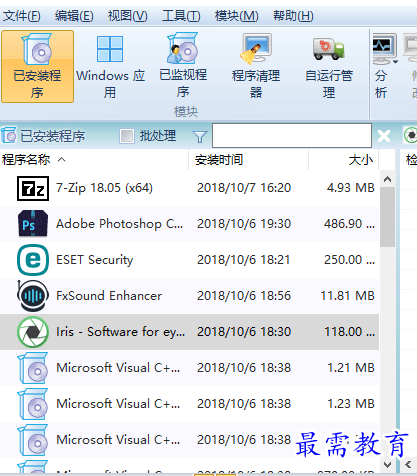Open the Windows 应用 module

[110, 66]
